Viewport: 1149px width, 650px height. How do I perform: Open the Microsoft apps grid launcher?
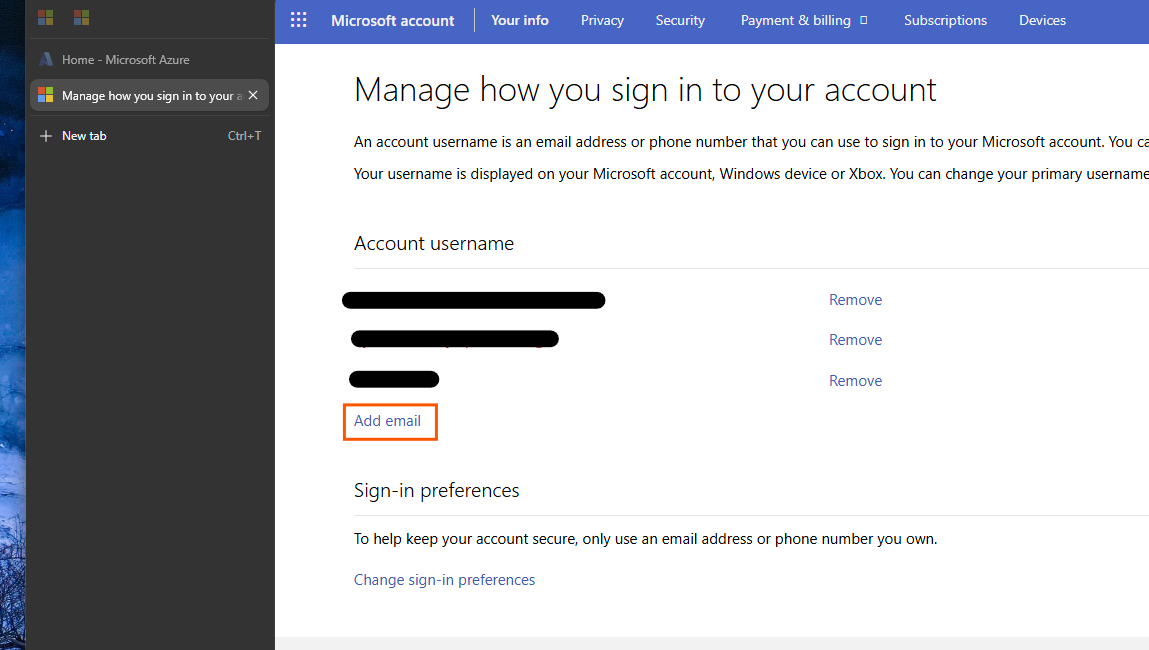(x=298, y=20)
